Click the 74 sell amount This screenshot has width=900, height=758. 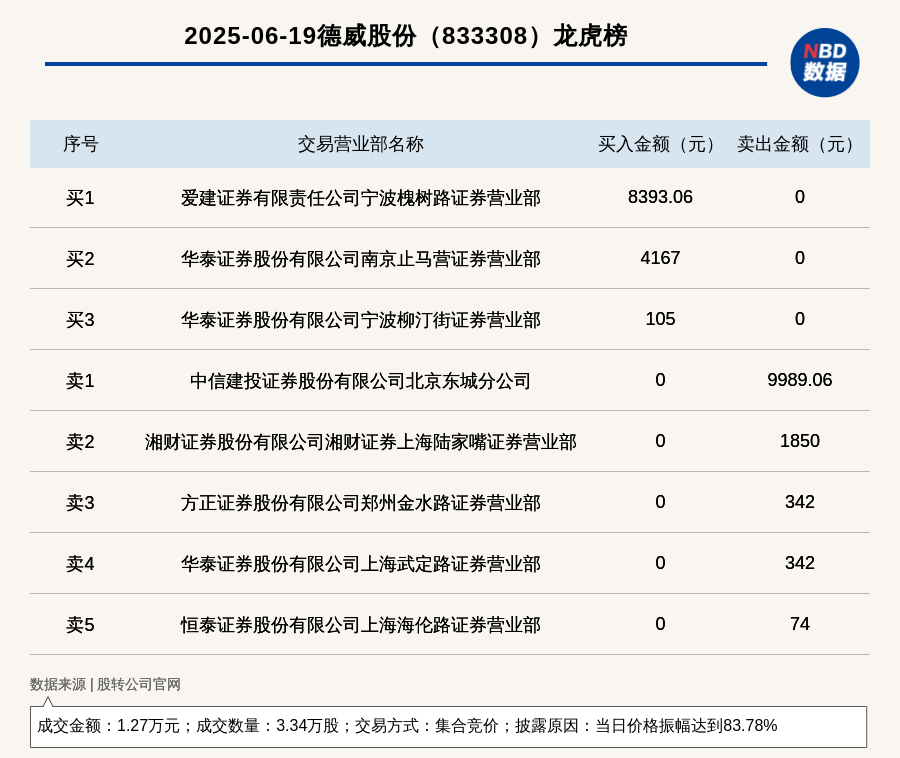[800, 623]
